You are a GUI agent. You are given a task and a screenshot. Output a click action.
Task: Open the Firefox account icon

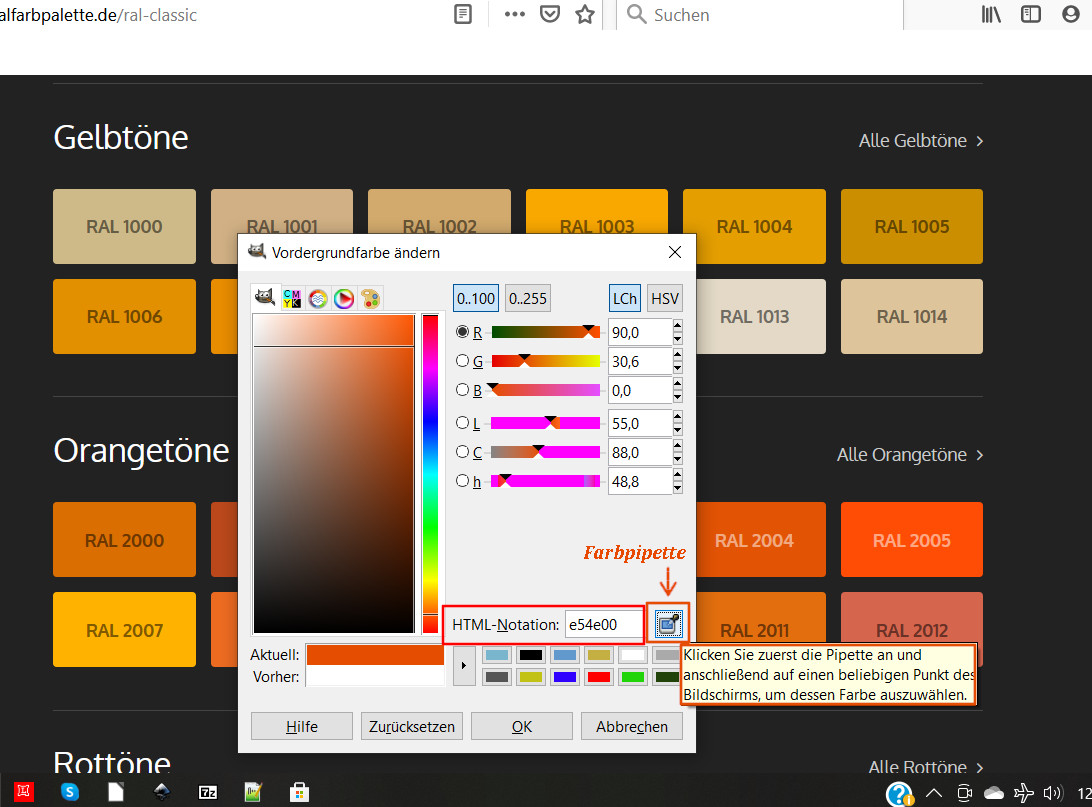[x=1070, y=15]
